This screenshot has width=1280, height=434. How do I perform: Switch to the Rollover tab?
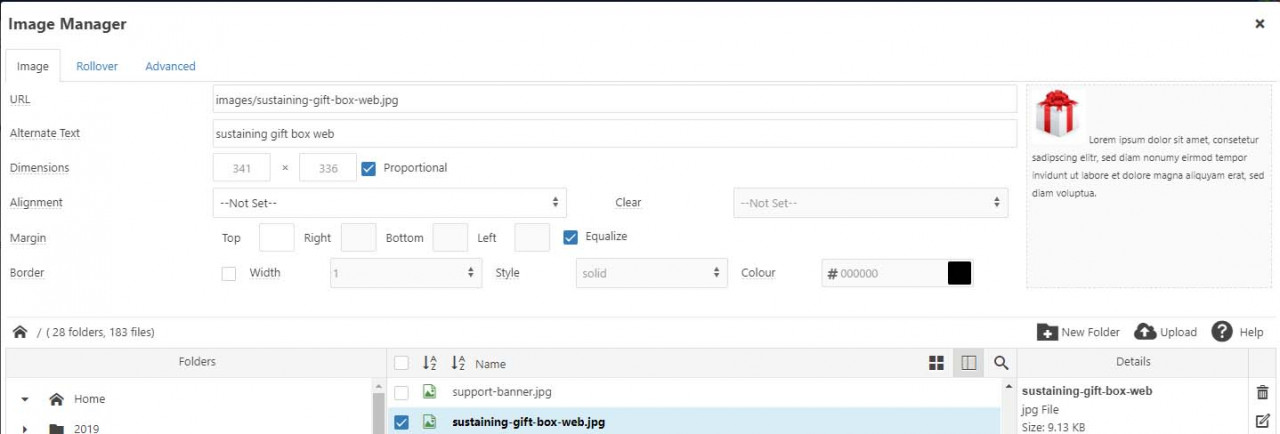point(97,66)
